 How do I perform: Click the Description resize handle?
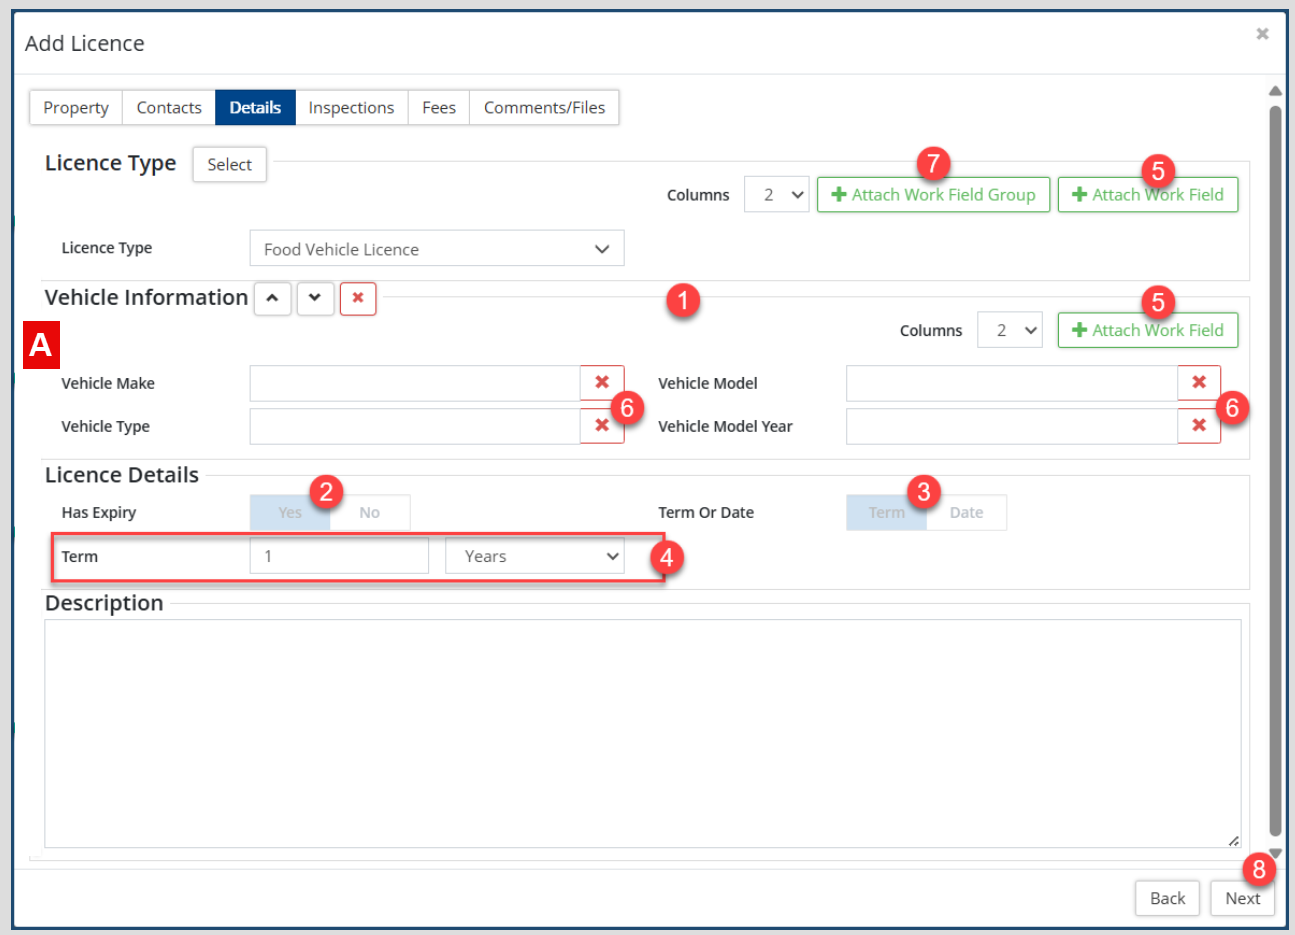pos(1234,841)
